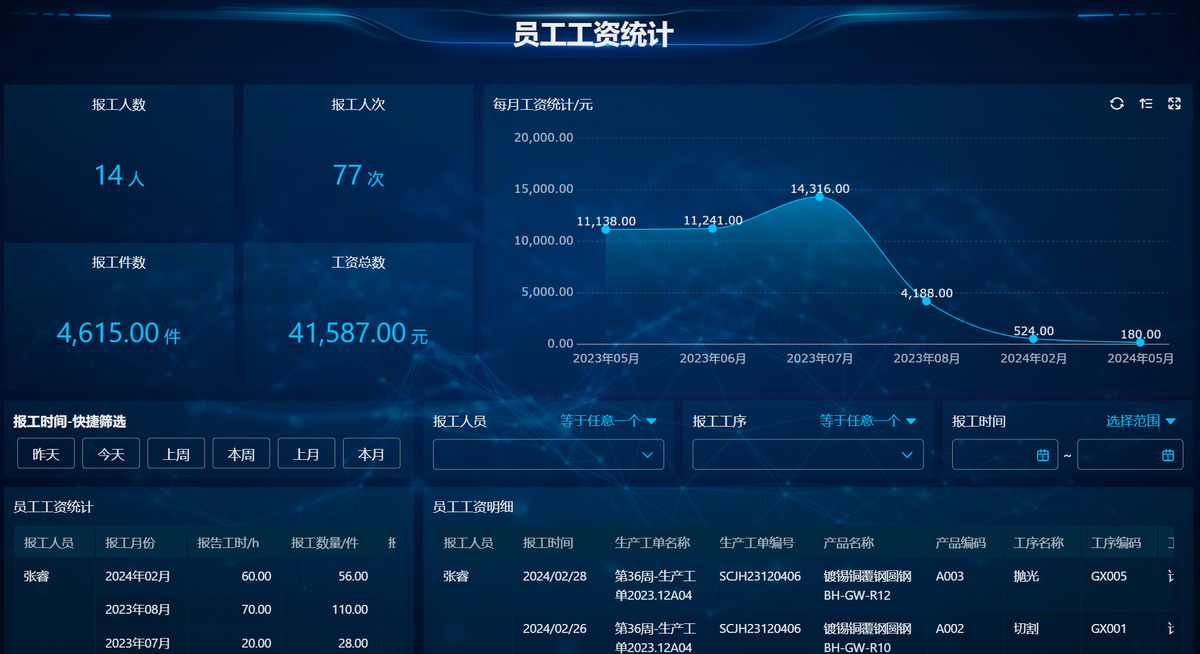
Task: Click the start date input field
Action: click(1005, 454)
